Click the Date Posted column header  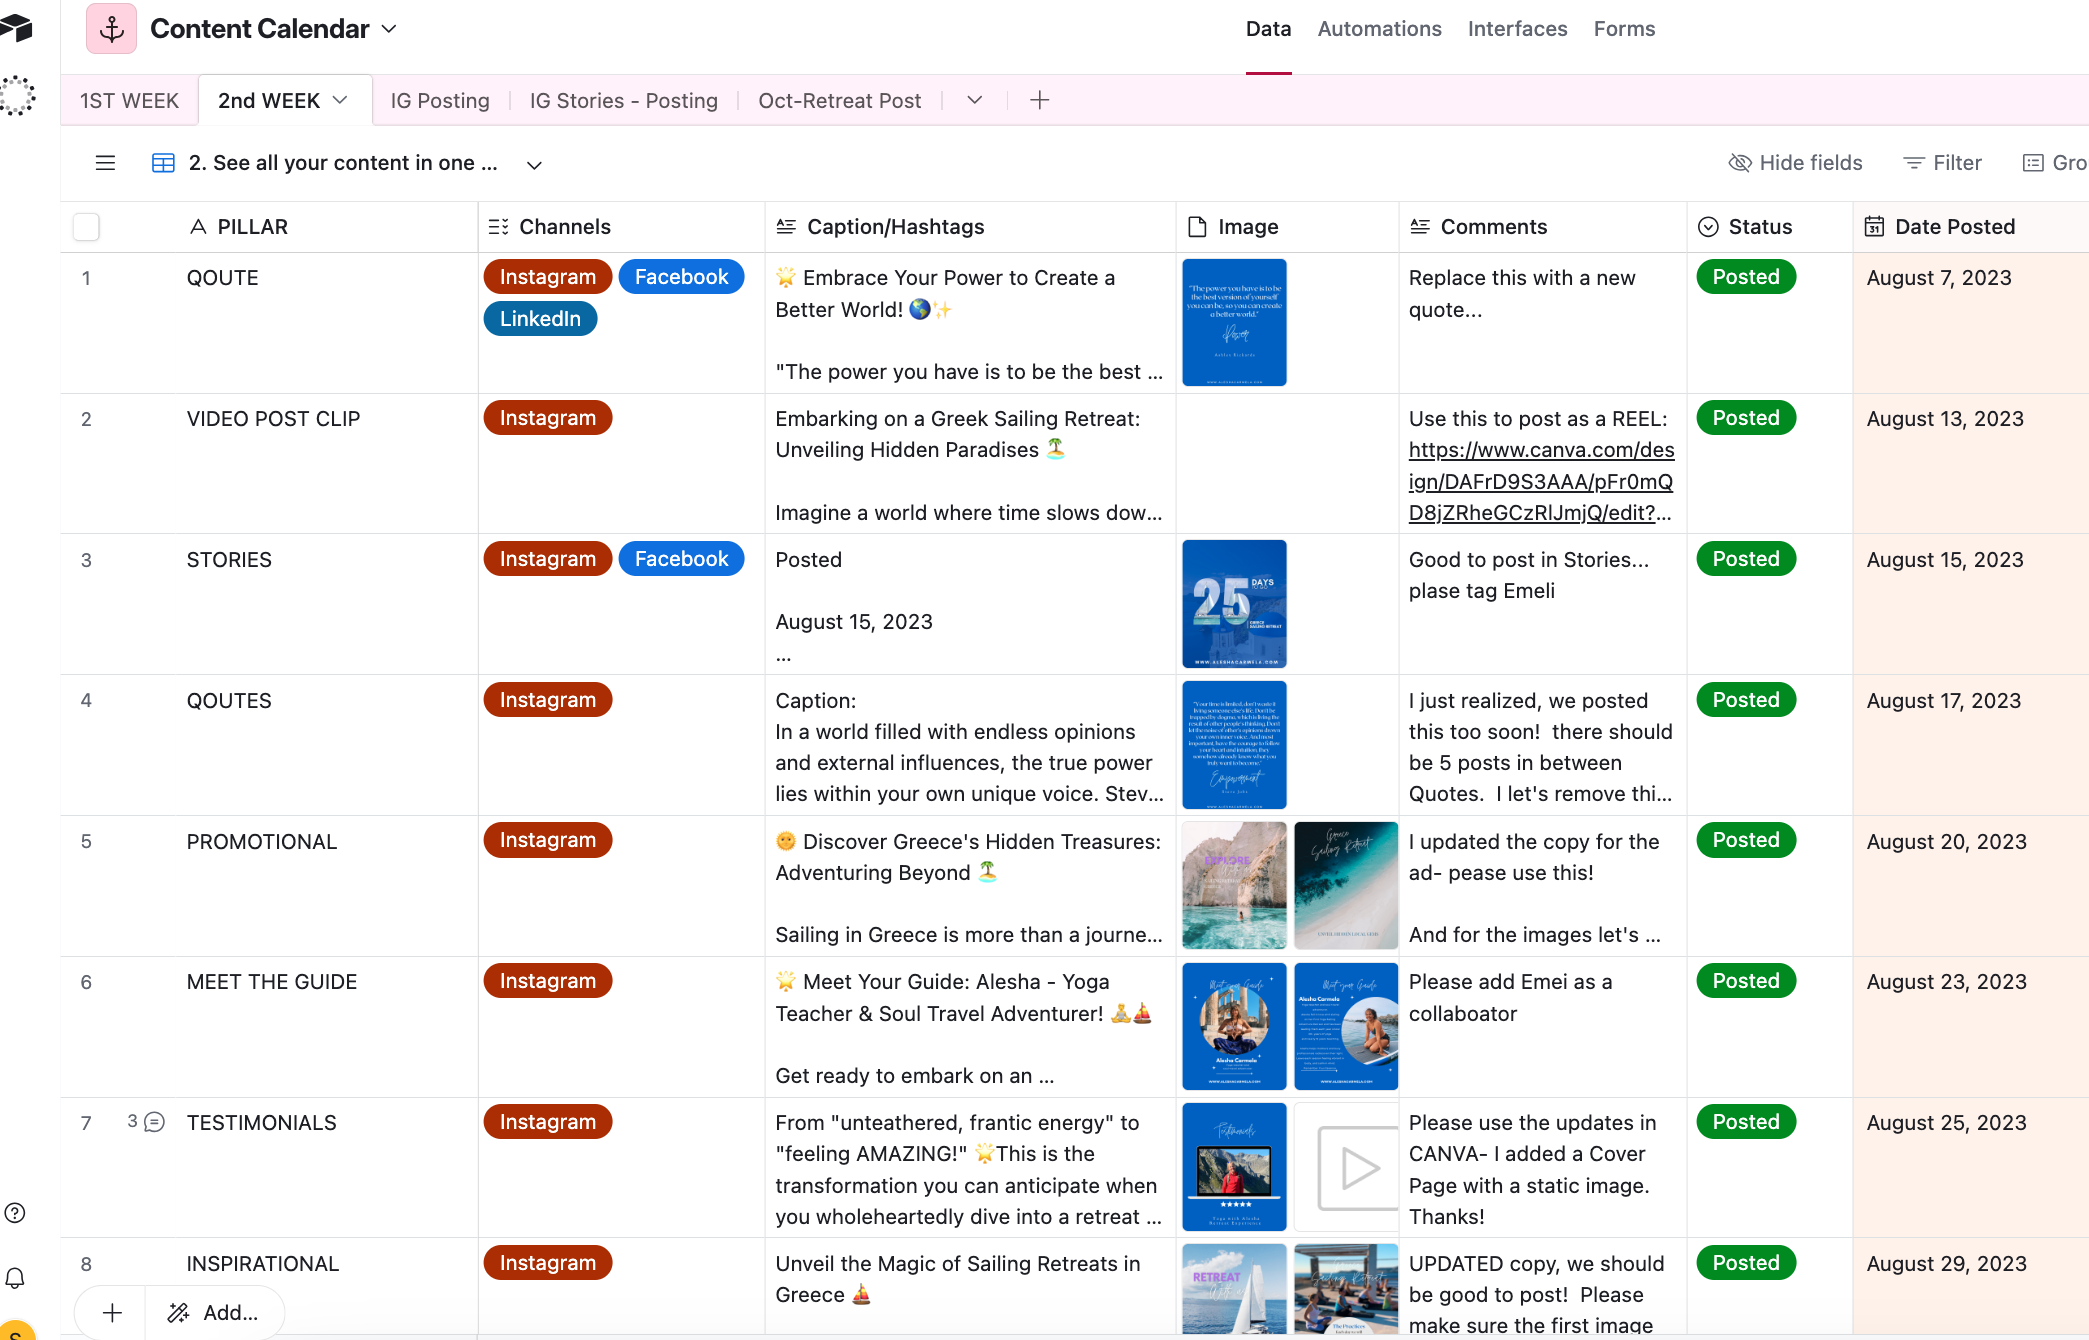(1970, 227)
